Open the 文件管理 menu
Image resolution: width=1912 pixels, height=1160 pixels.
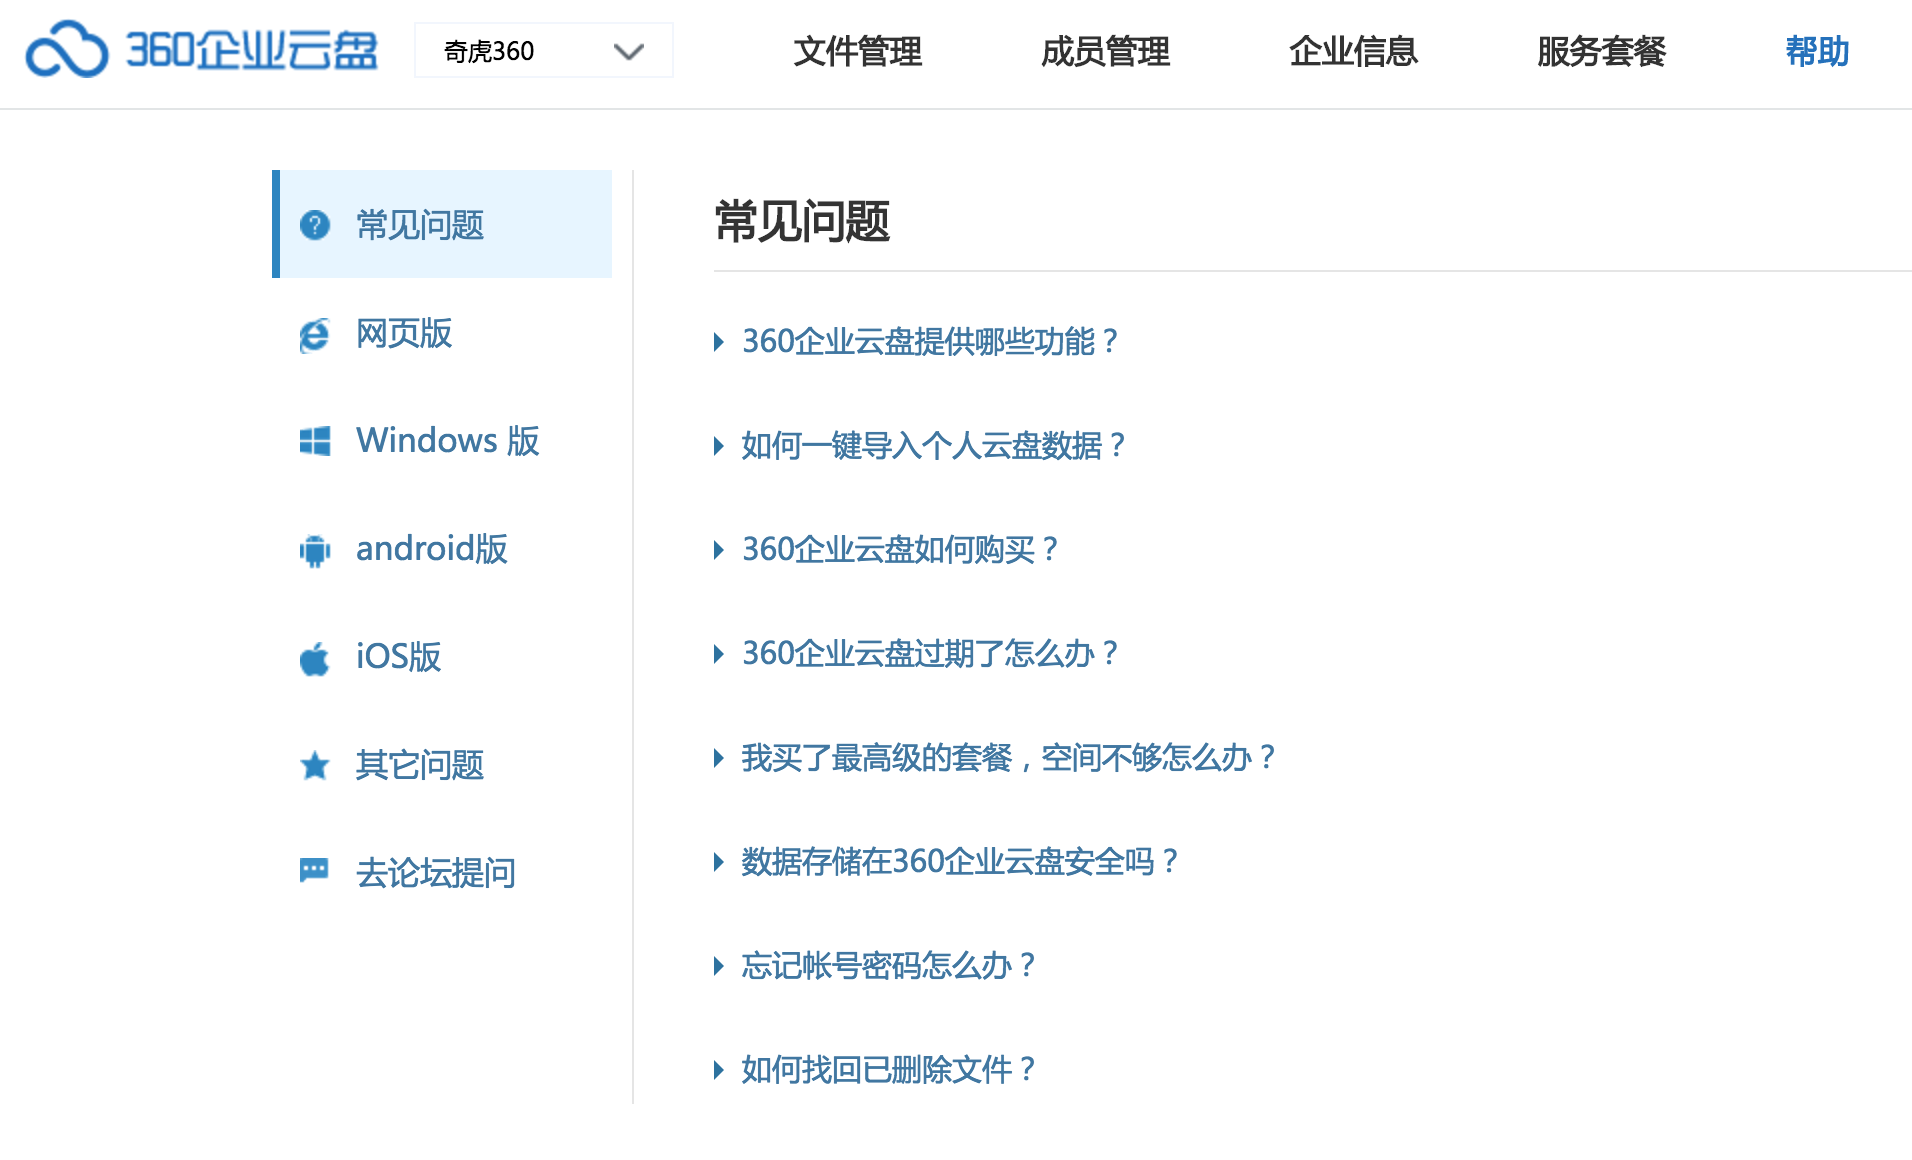click(x=857, y=51)
